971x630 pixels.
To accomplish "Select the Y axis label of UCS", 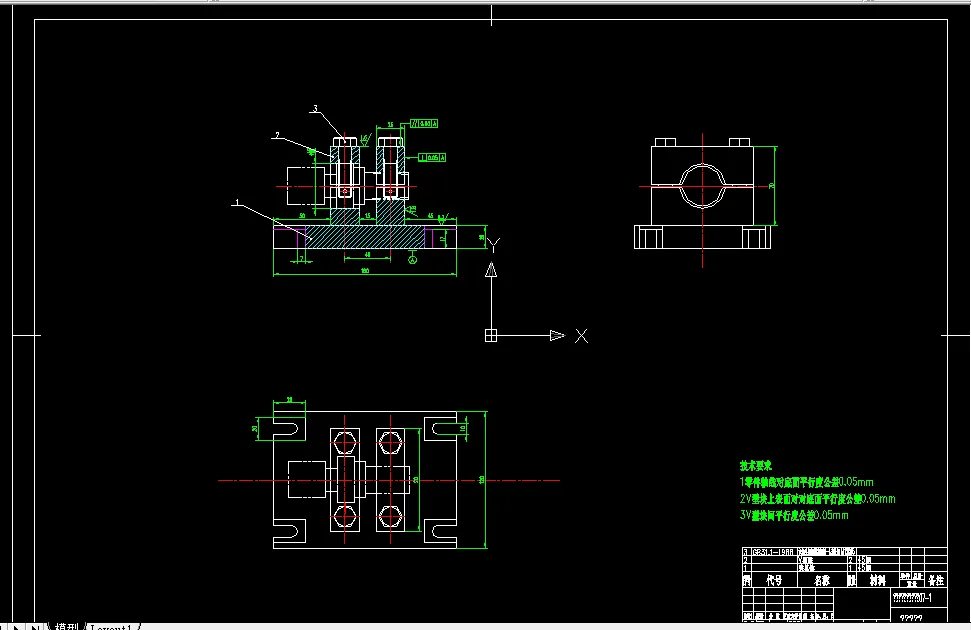I will pyautogui.click(x=494, y=245).
